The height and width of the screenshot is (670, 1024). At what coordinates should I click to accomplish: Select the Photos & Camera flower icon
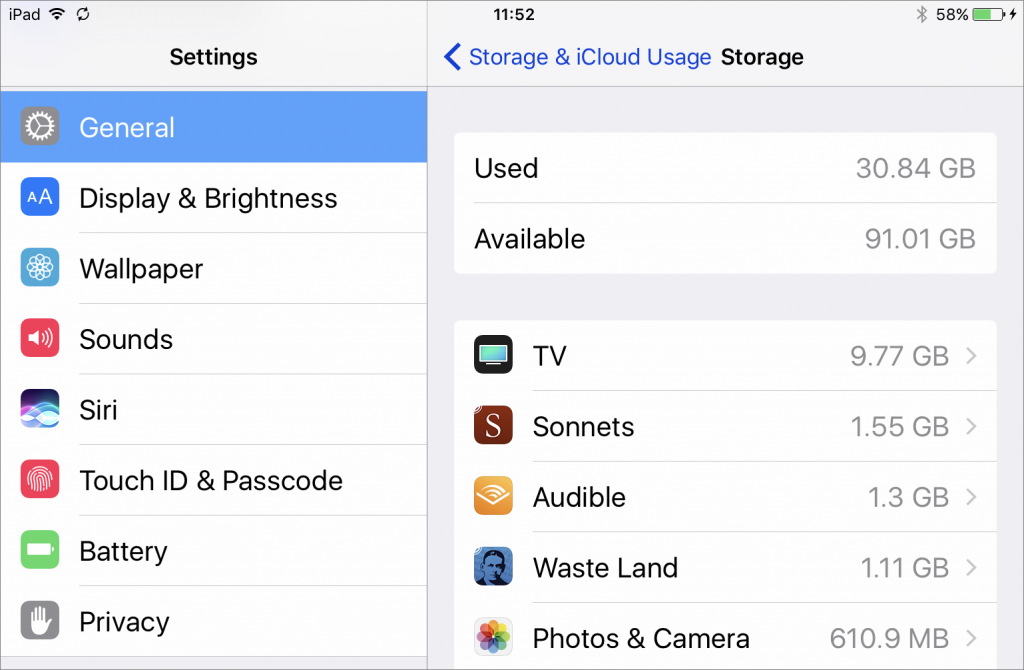(x=493, y=638)
